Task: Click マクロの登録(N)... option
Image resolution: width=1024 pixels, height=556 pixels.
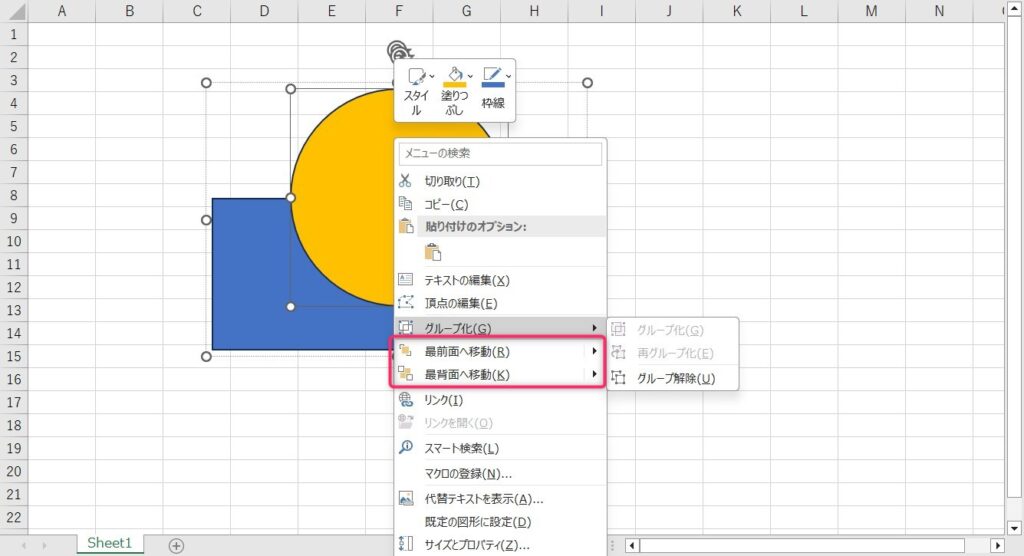Action: click(x=468, y=473)
